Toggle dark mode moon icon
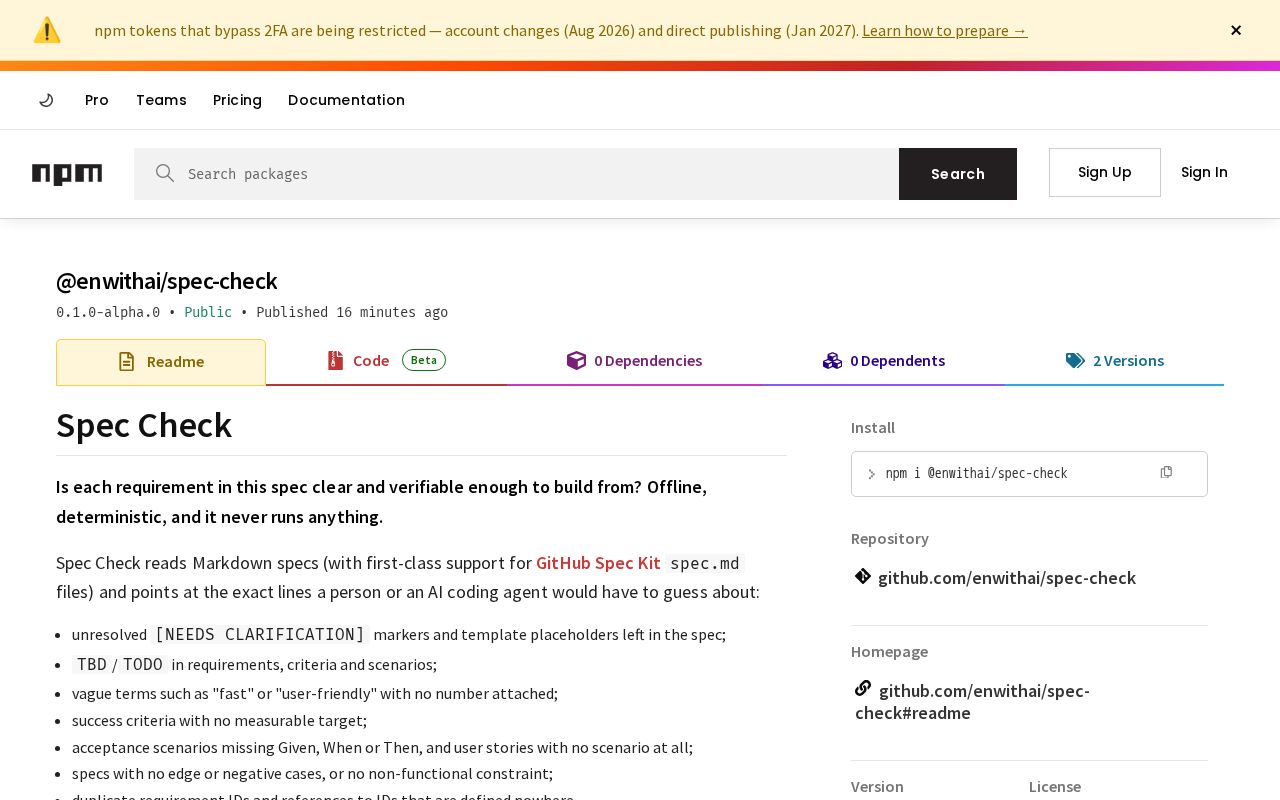This screenshot has width=1280, height=800. coord(46,100)
